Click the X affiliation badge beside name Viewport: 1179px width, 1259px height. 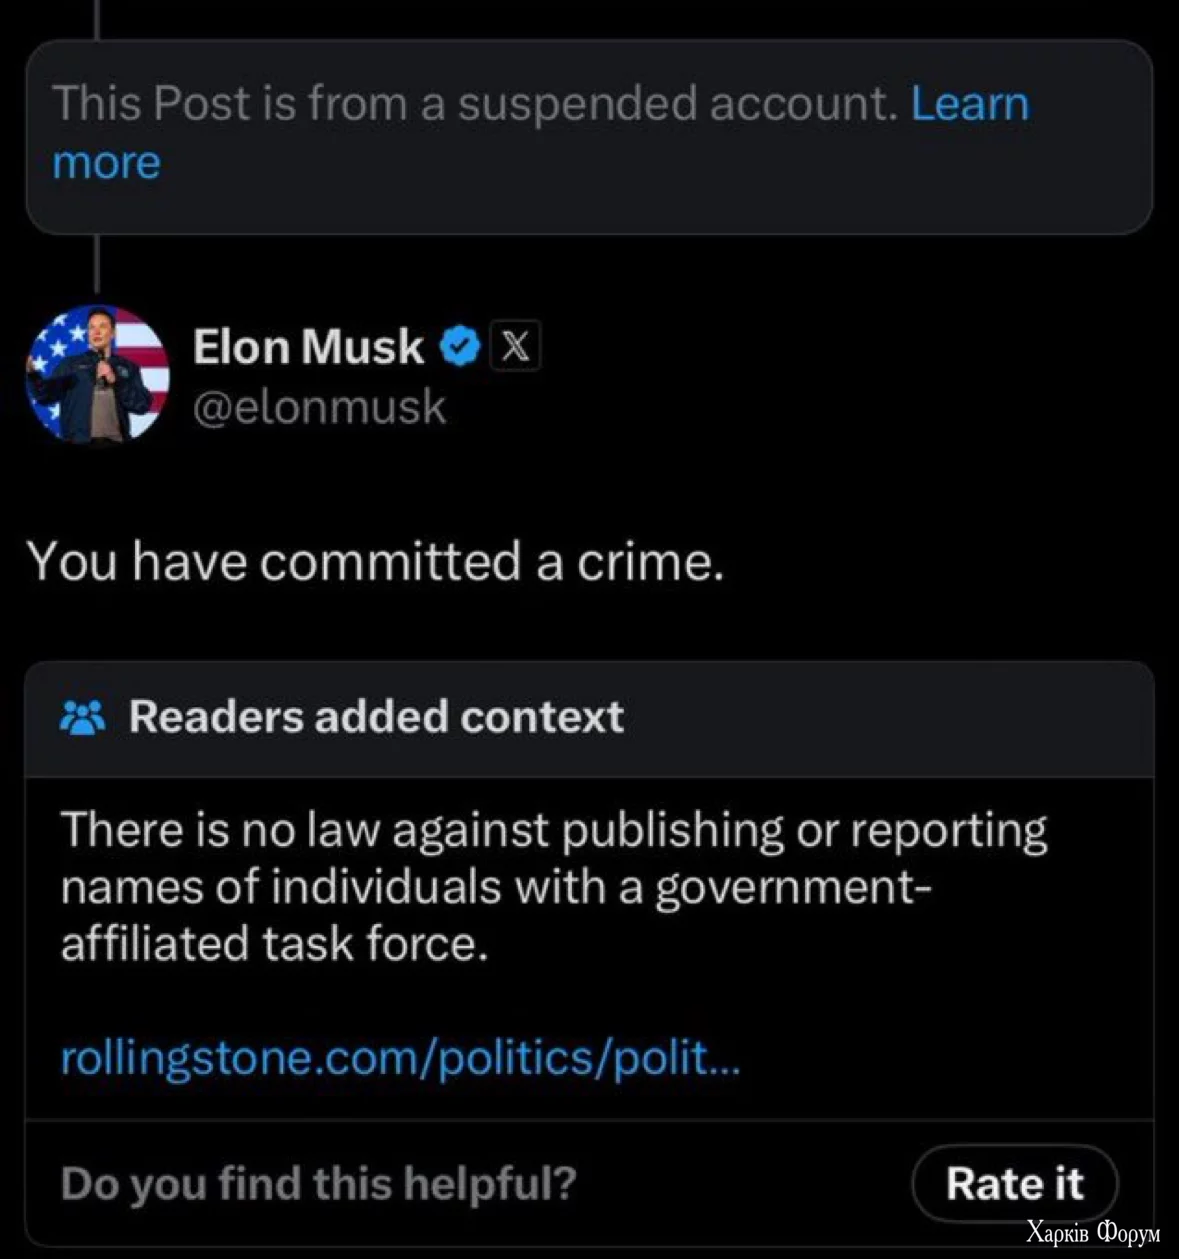(x=515, y=347)
